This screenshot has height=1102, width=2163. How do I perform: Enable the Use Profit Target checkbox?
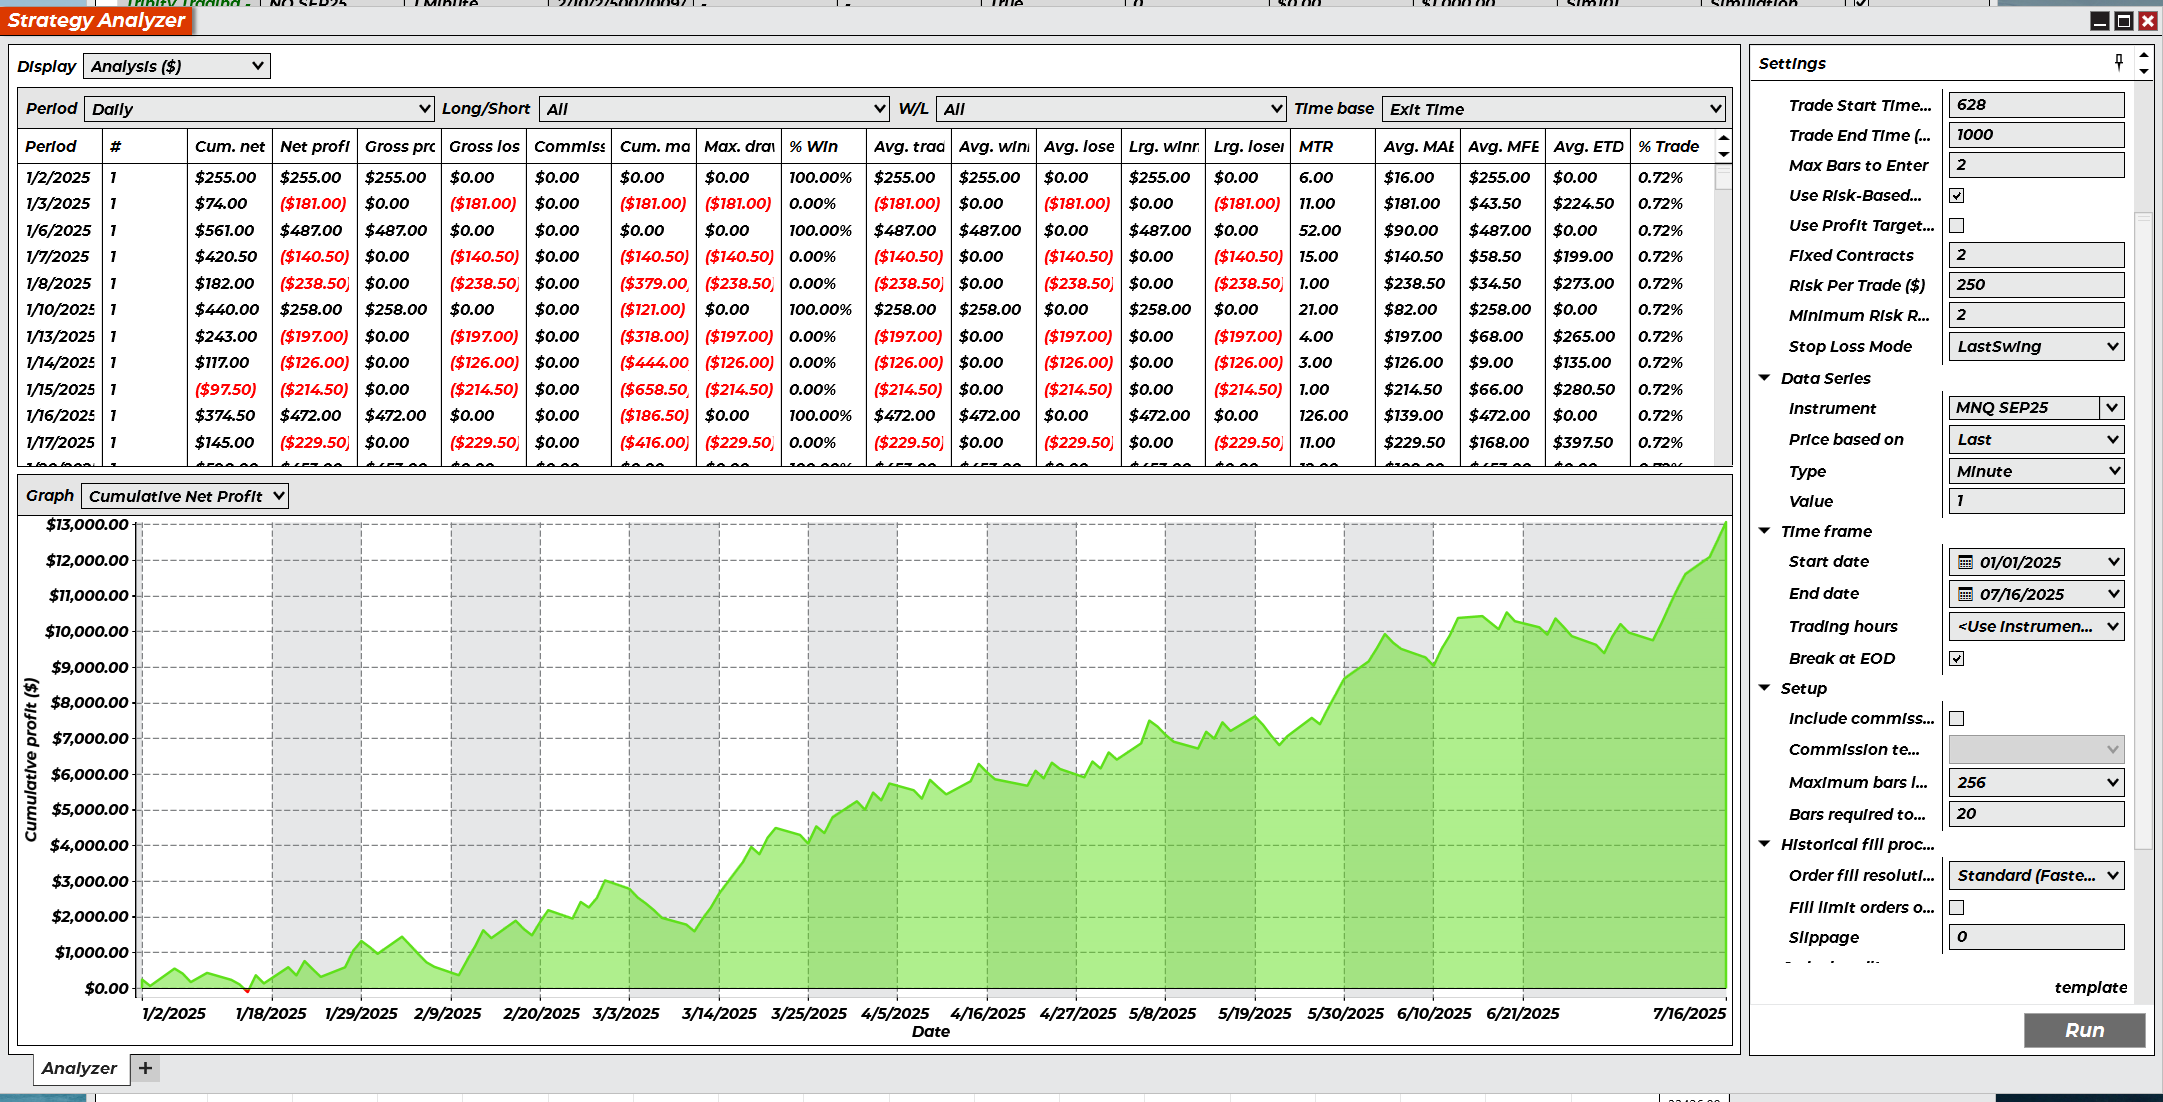(1957, 226)
